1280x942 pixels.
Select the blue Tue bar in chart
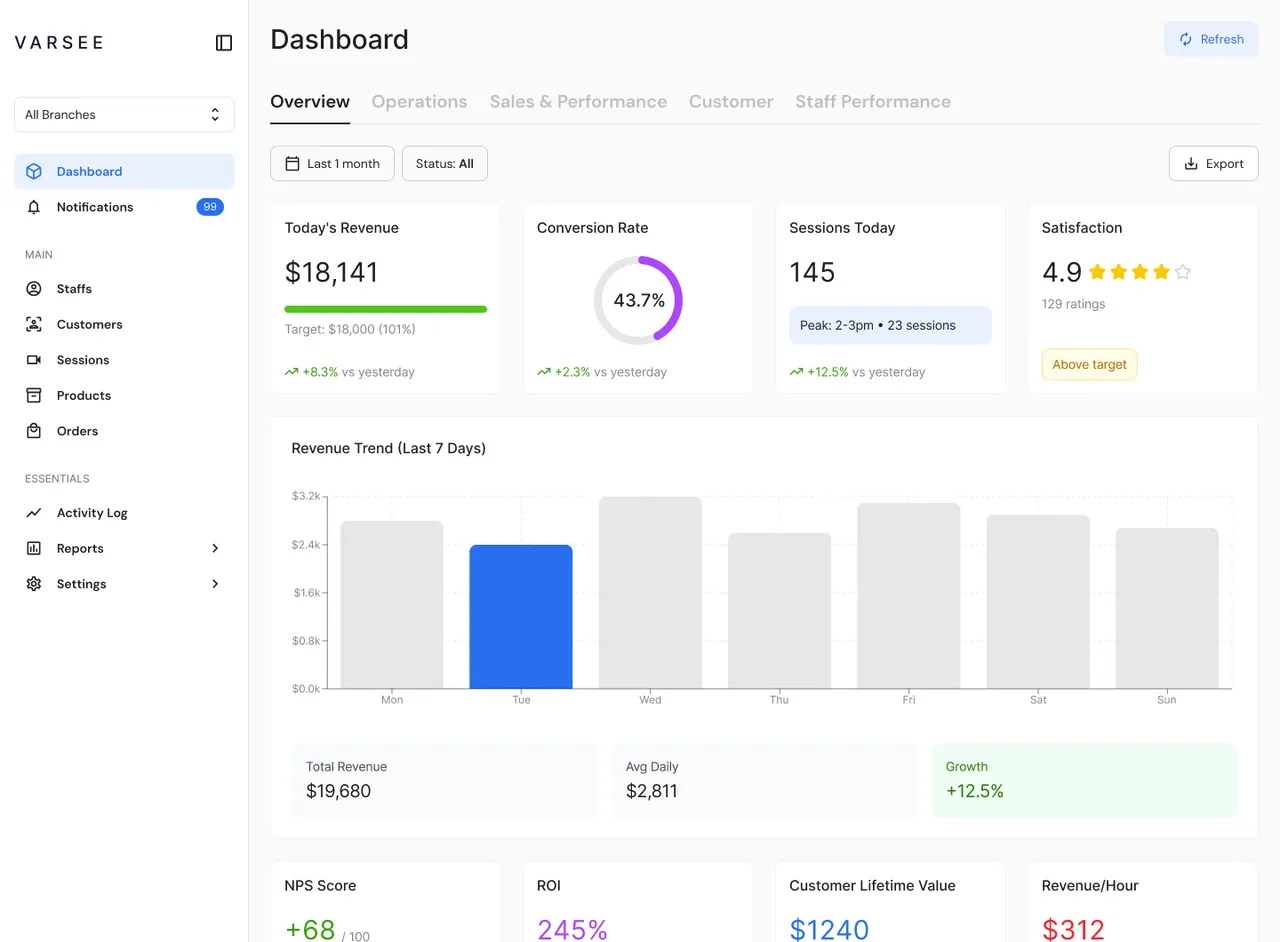521,617
